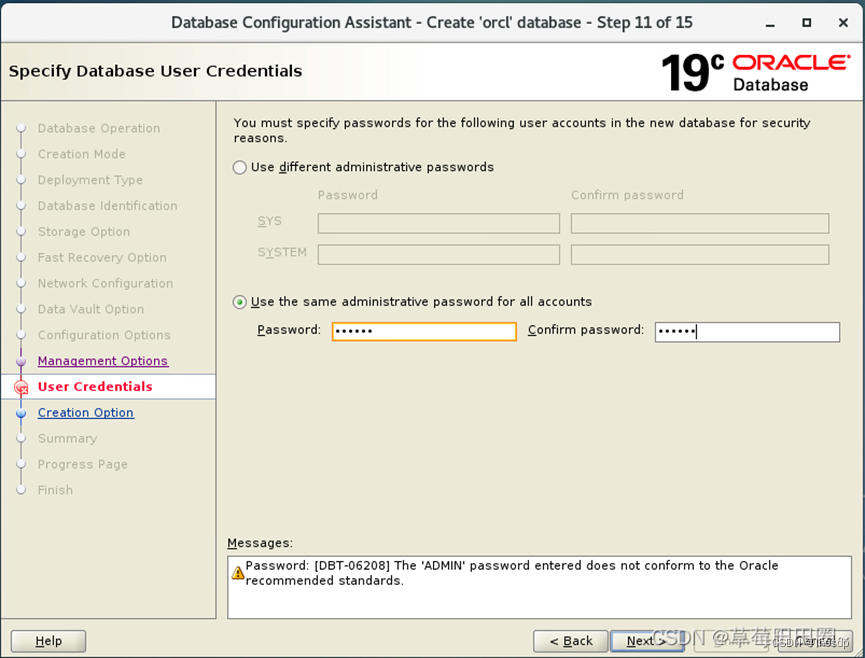
Task: Minimize the Database Configuration Assistant window
Action: point(770,23)
